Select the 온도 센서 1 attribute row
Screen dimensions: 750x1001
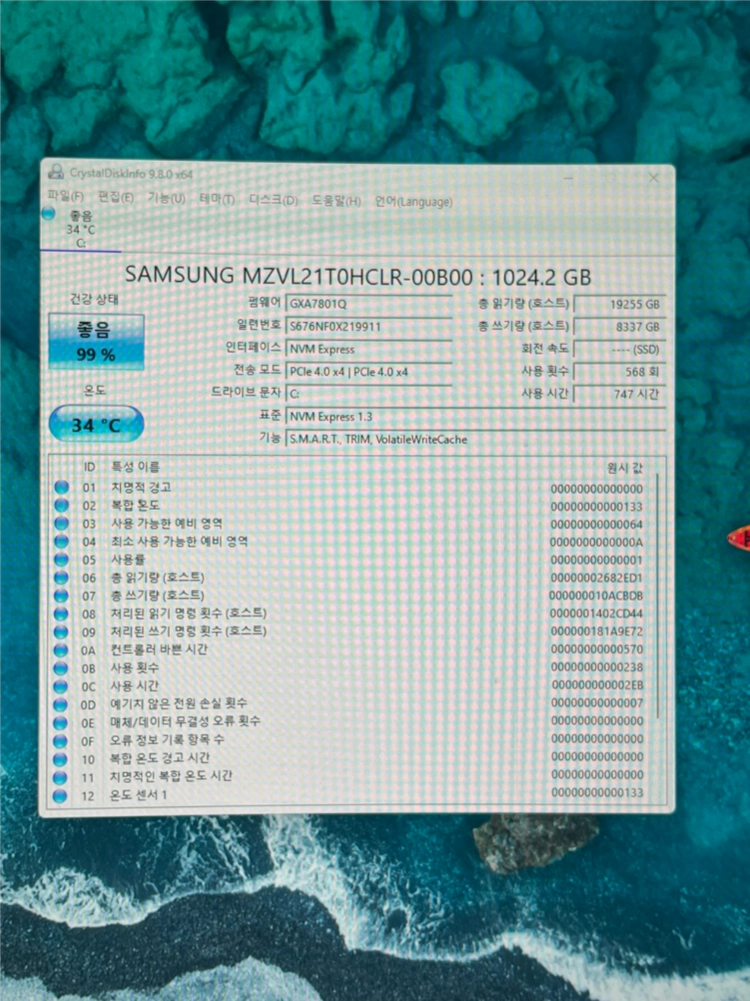(350, 795)
